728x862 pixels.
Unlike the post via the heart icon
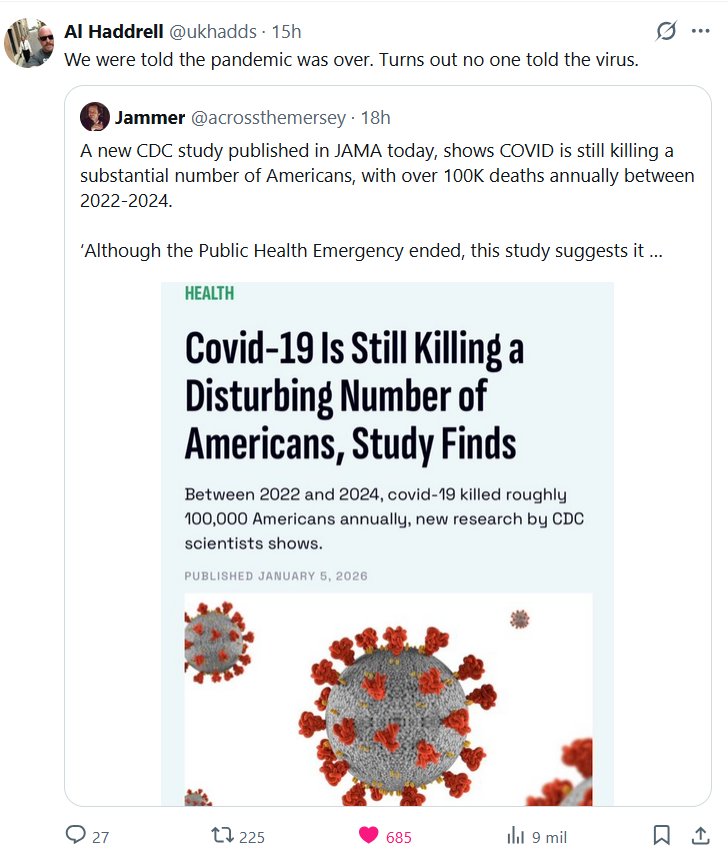368,836
